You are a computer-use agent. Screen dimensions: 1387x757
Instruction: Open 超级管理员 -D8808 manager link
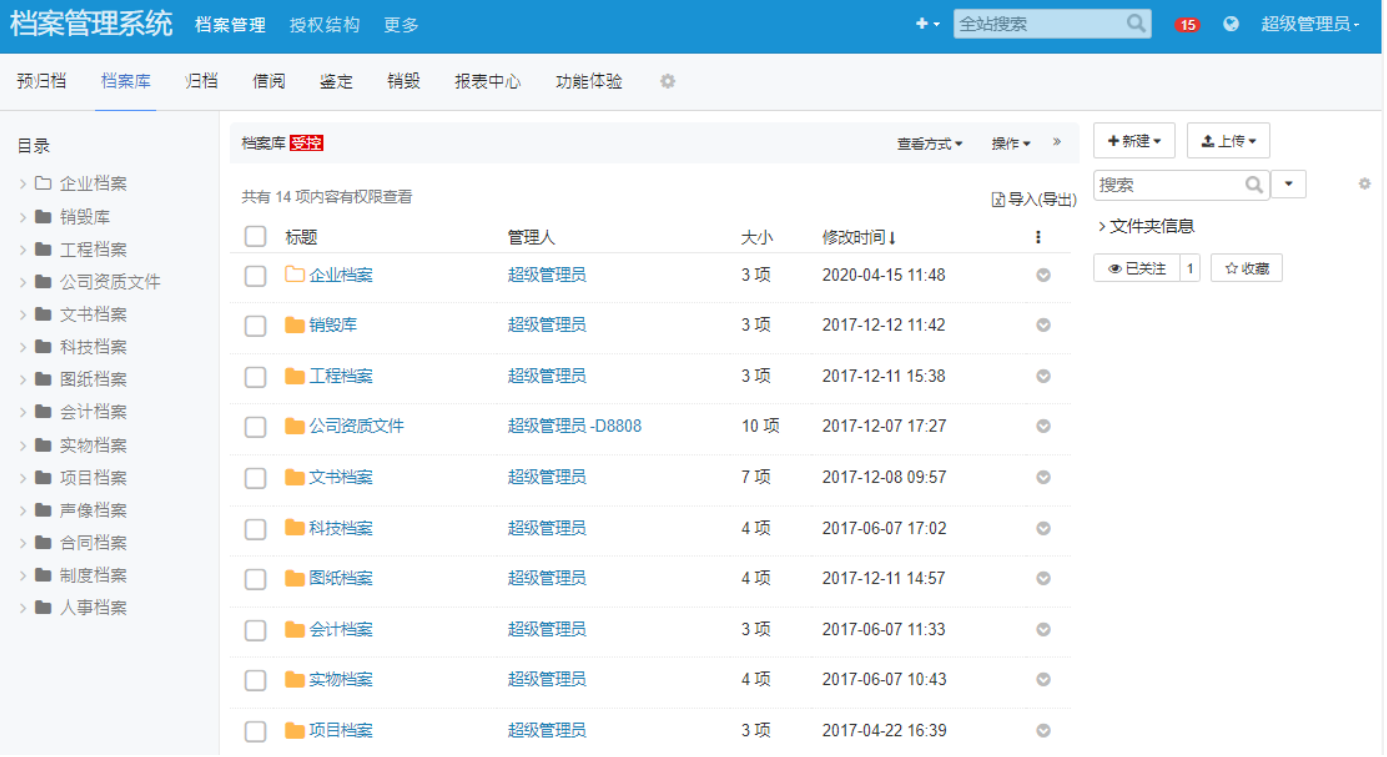575,426
